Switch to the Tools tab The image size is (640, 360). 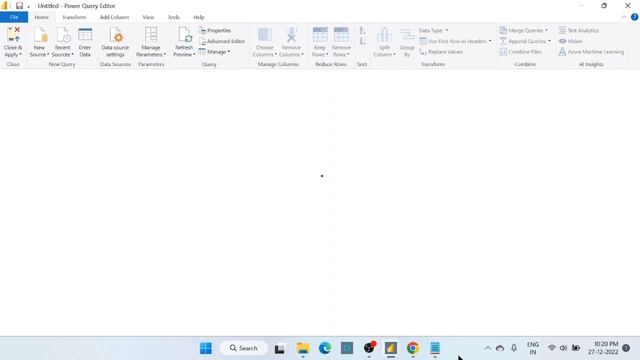coord(174,17)
